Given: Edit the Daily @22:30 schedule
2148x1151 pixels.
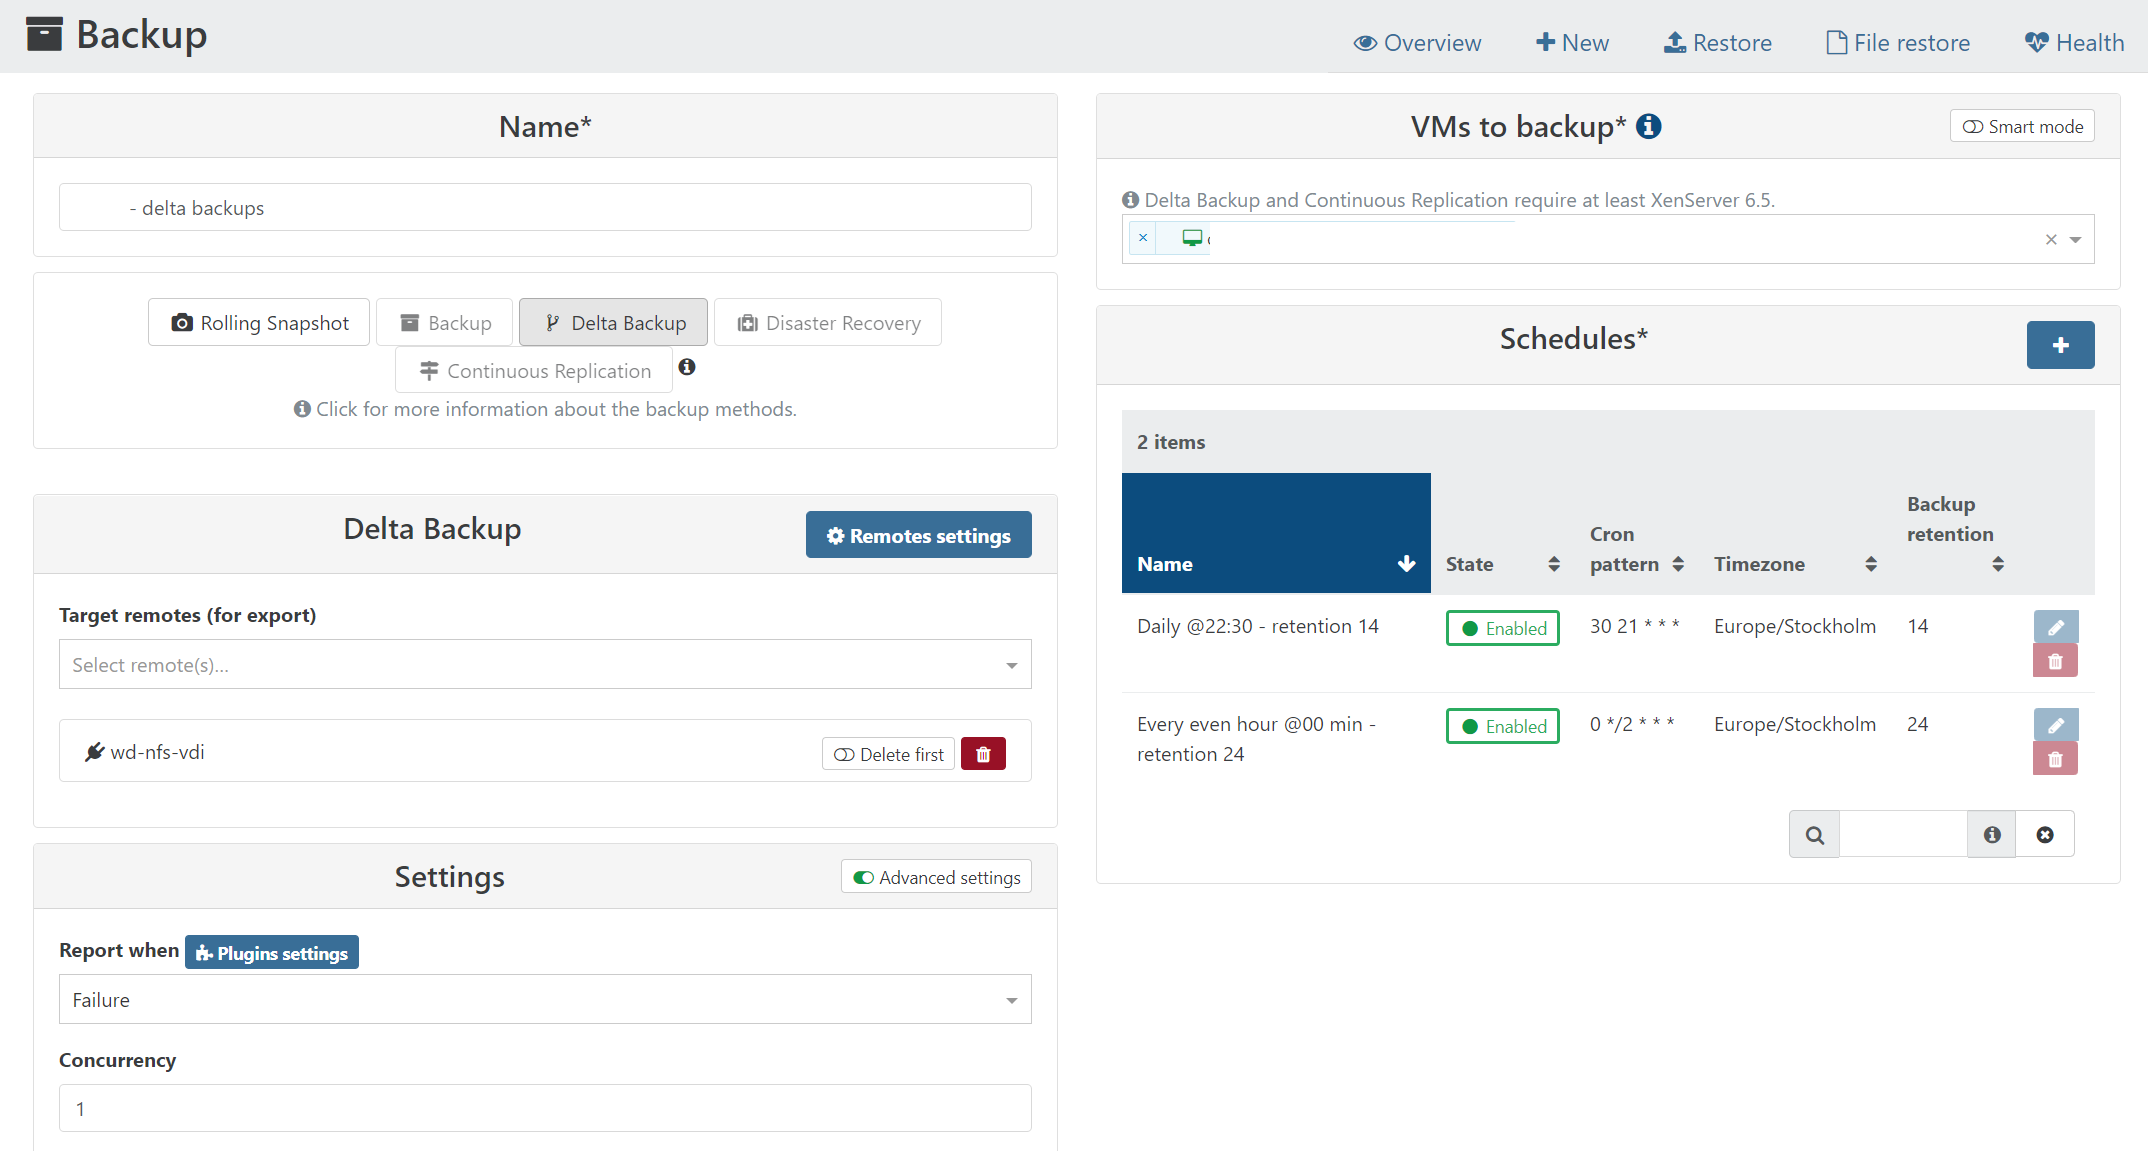Looking at the screenshot, I should point(2056,627).
